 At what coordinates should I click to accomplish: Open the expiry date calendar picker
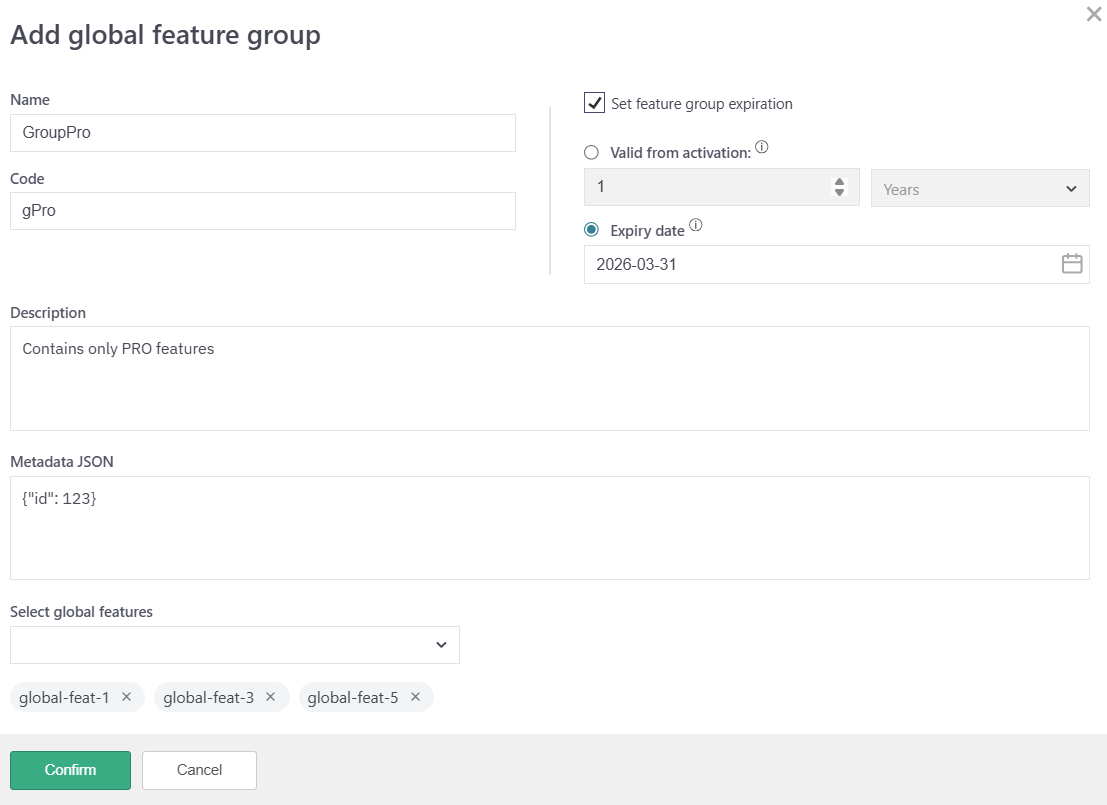pyautogui.click(x=1071, y=264)
